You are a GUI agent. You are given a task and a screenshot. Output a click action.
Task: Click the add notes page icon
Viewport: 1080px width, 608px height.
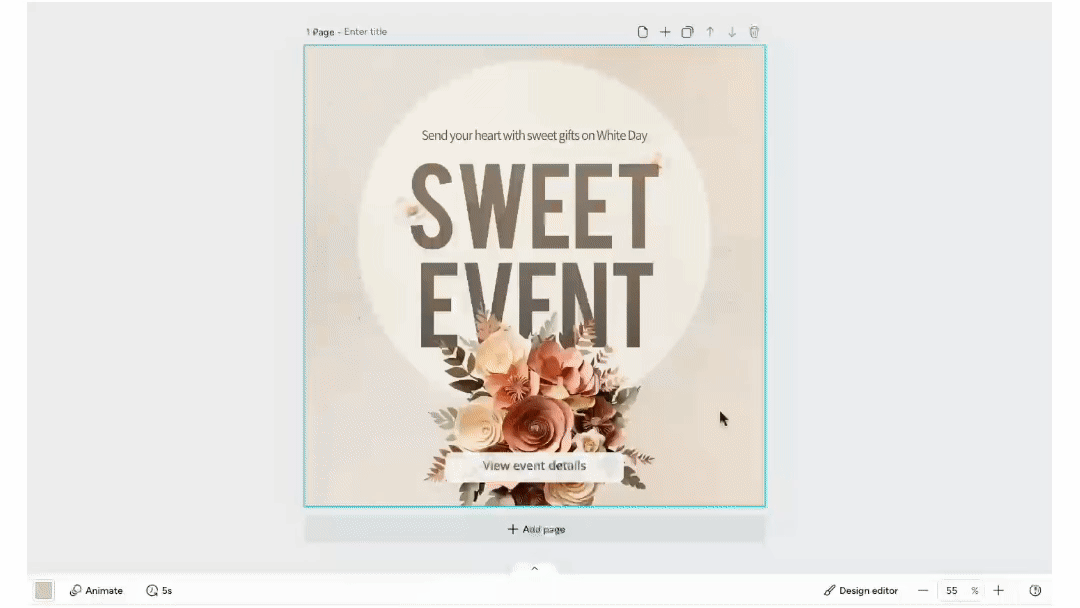point(643,32)
